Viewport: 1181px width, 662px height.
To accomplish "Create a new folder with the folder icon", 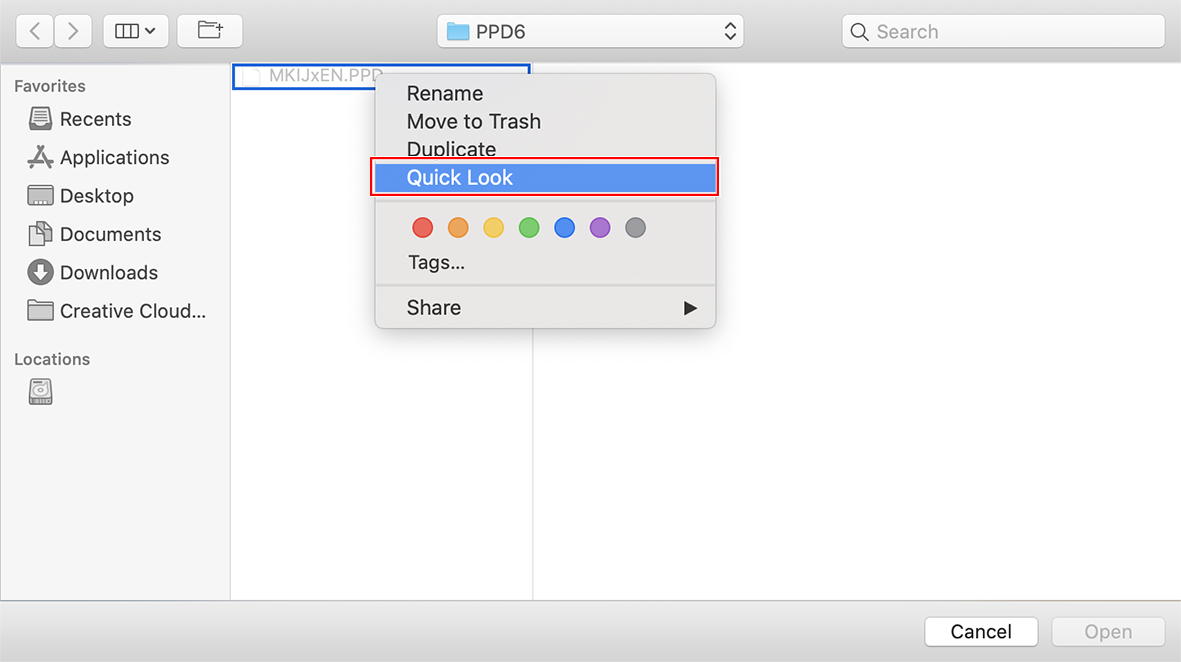I will pyautogui.click(x=210, y=30).
